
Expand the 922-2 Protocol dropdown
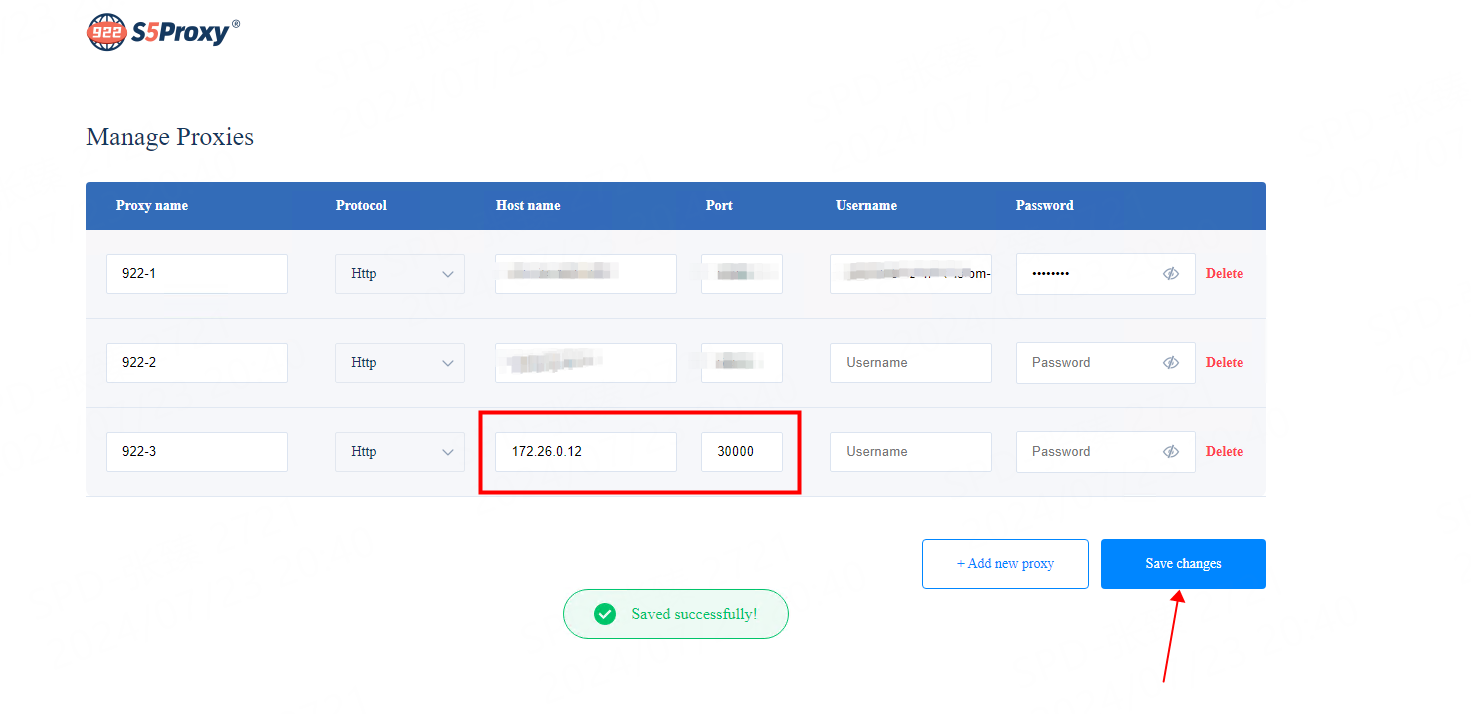pos(399,363)
